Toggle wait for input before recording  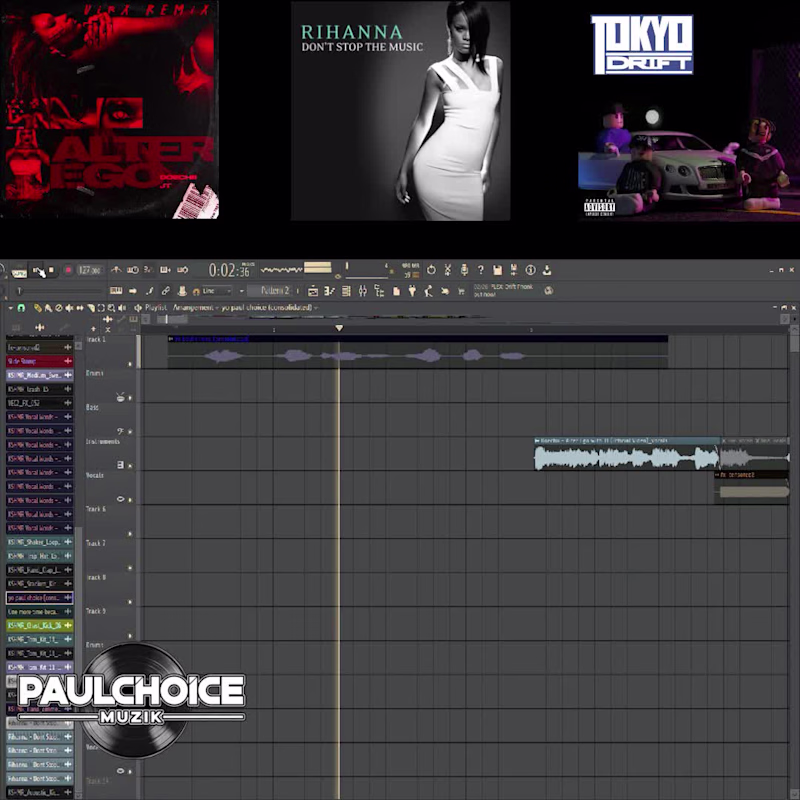(x=133, y=270)
